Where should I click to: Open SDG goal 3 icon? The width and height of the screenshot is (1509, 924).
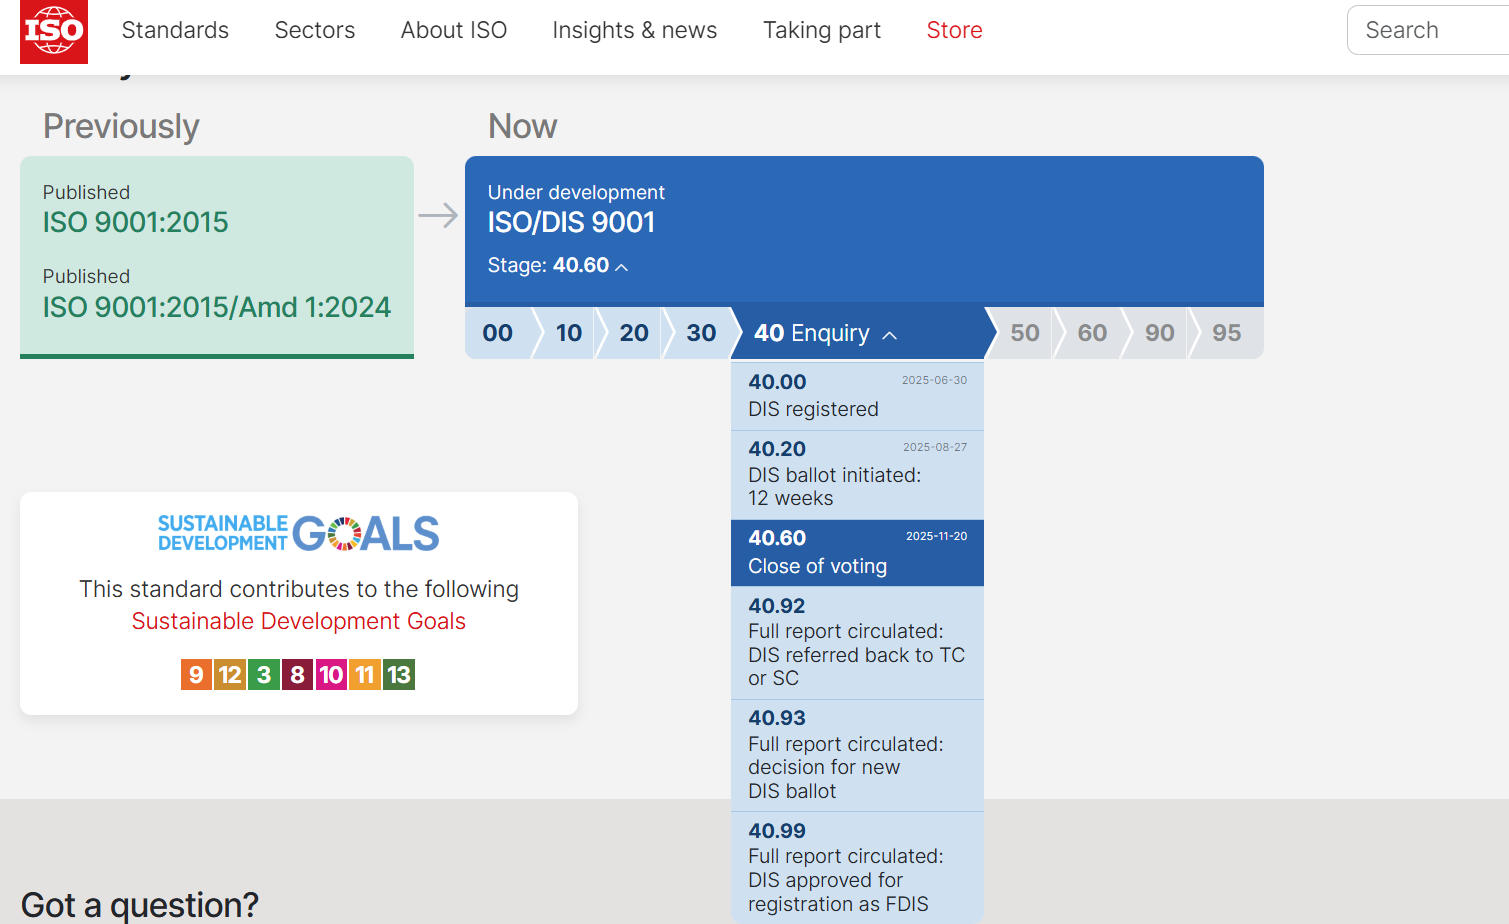point(264,675)
